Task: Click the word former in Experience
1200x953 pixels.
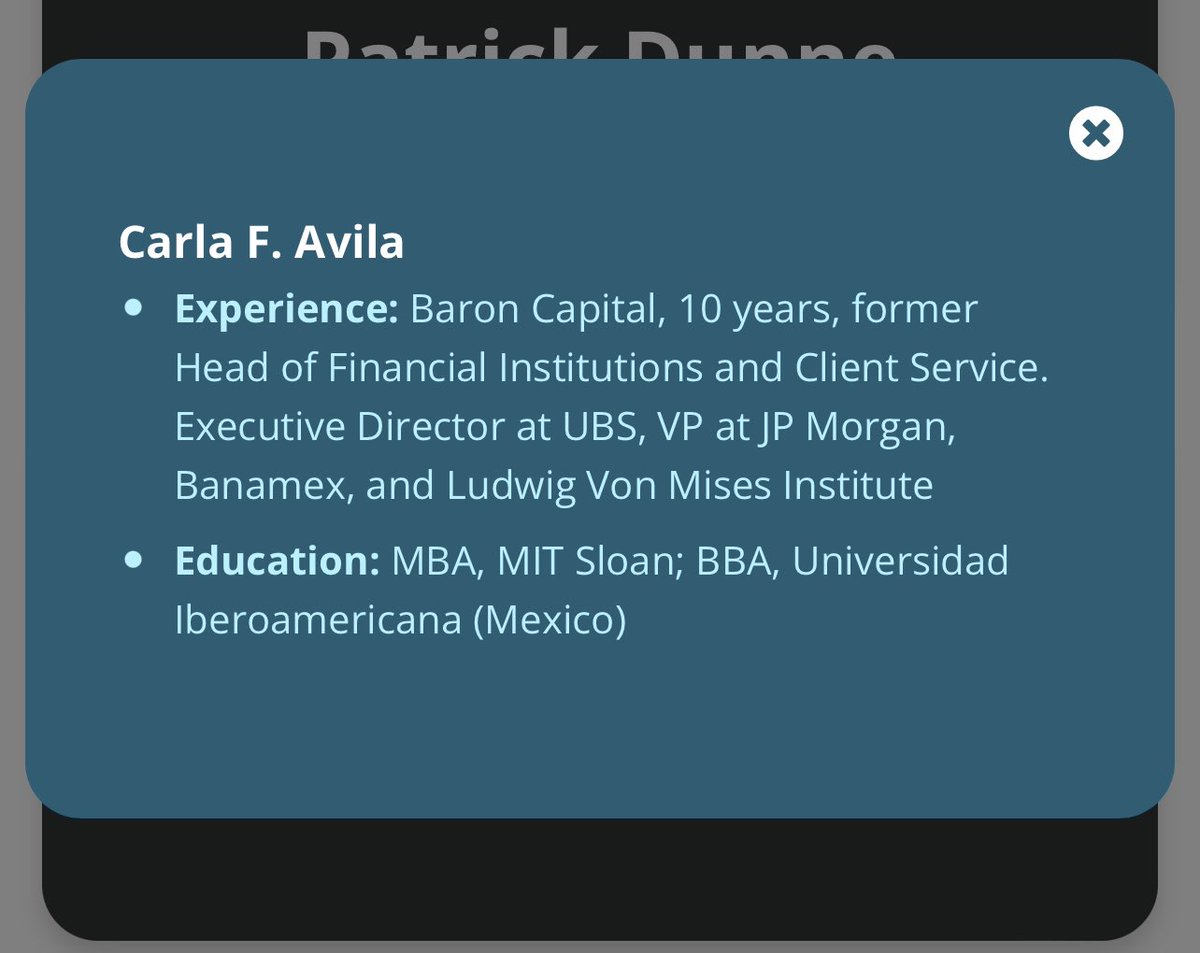Action: tap(914, 309)
